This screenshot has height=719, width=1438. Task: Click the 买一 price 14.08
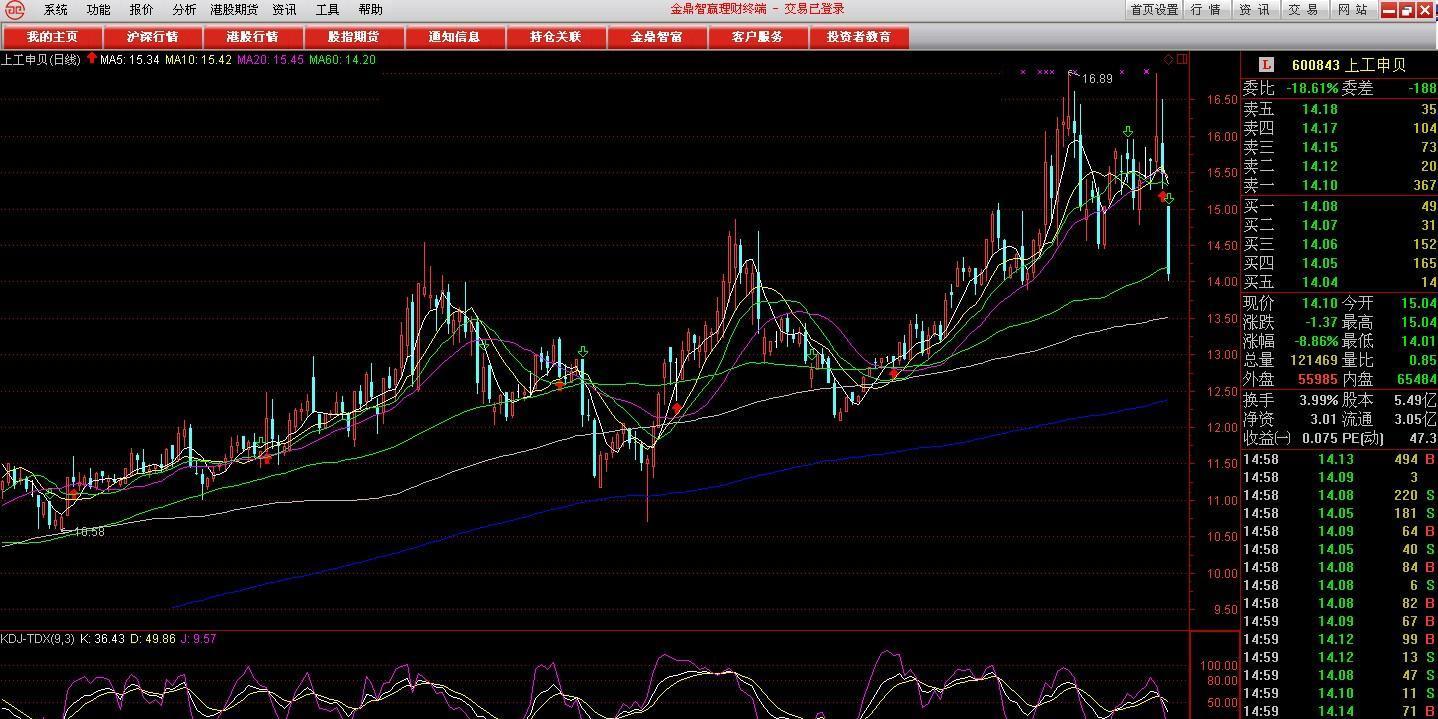(x=1319, y=206)
